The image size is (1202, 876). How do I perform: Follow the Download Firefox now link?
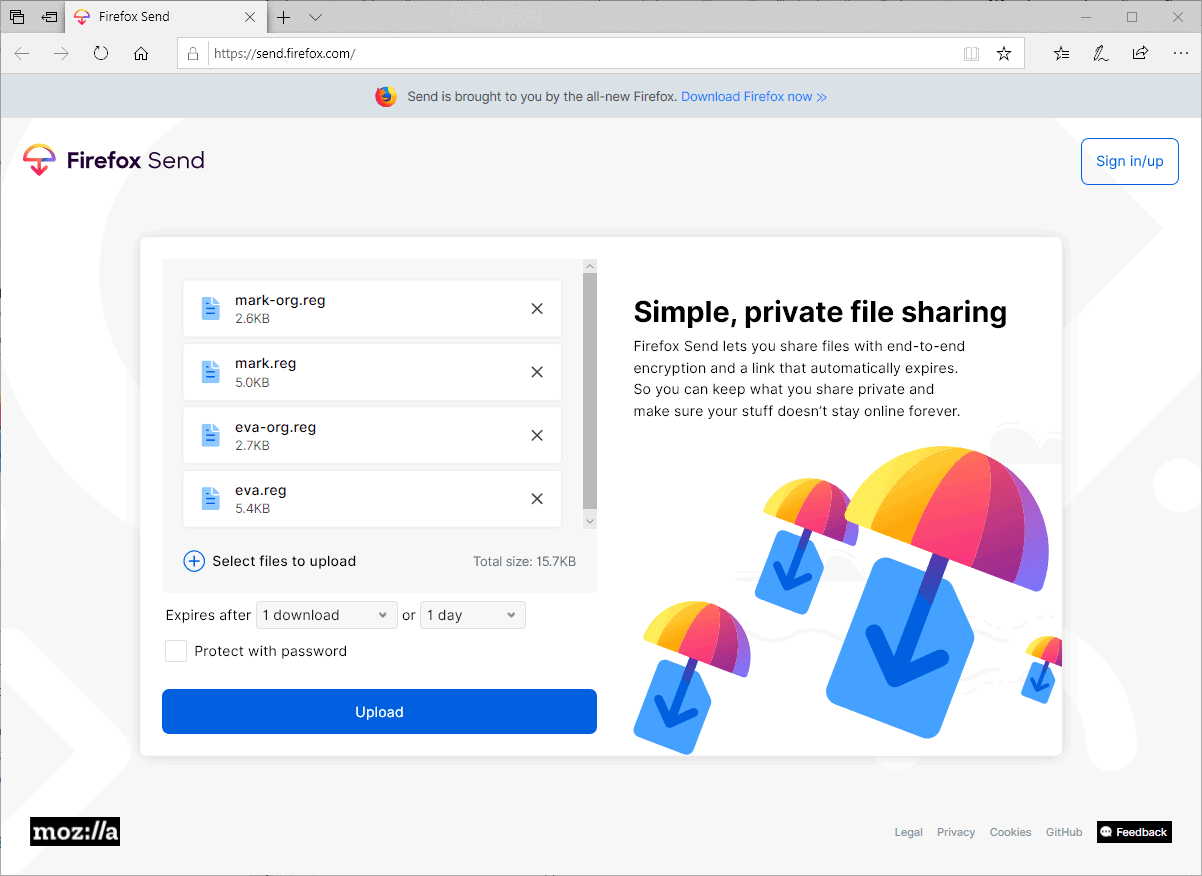(x=748, y=96)
